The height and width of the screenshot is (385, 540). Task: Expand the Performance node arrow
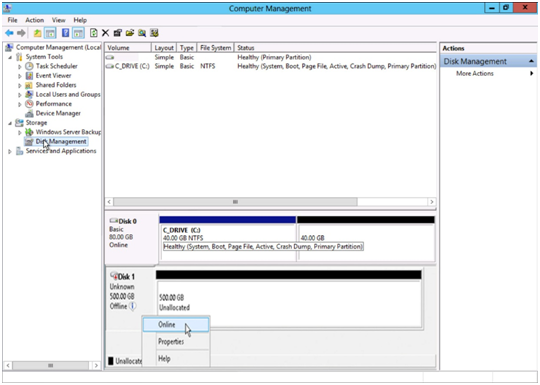pos(20,104)
